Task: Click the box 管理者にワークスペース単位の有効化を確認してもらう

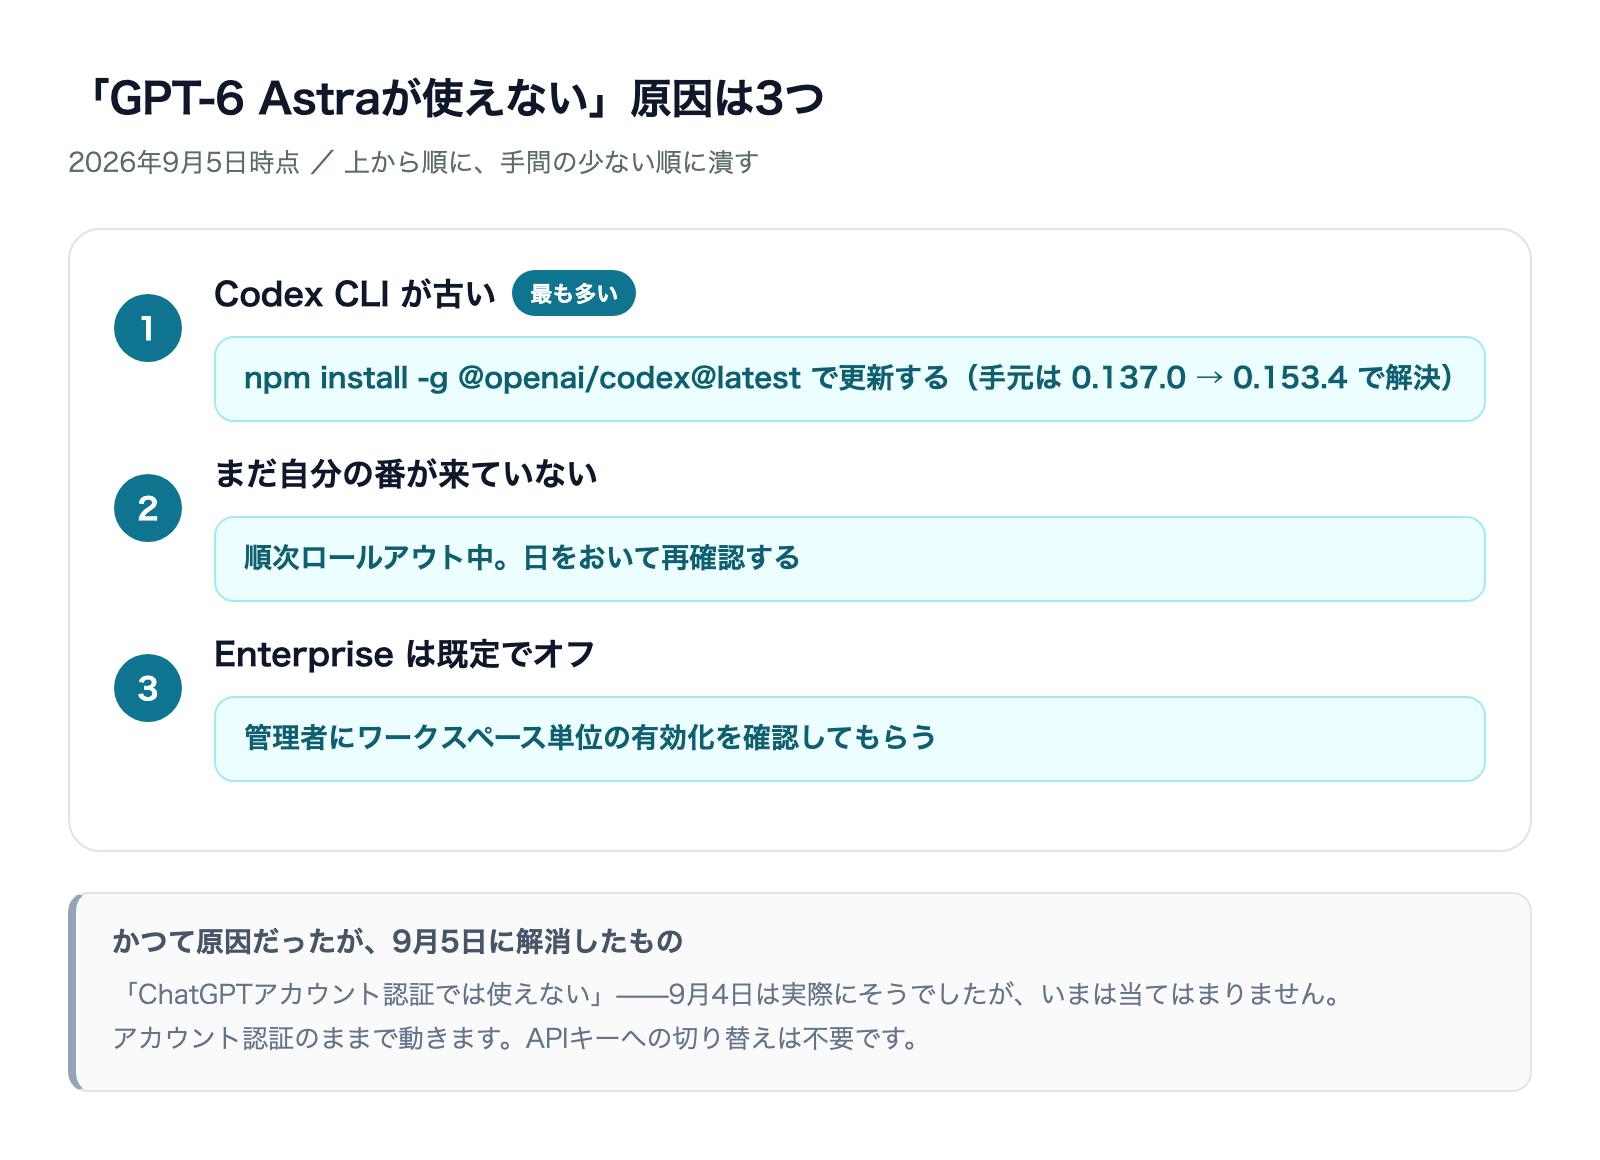Action: [850, 739]
